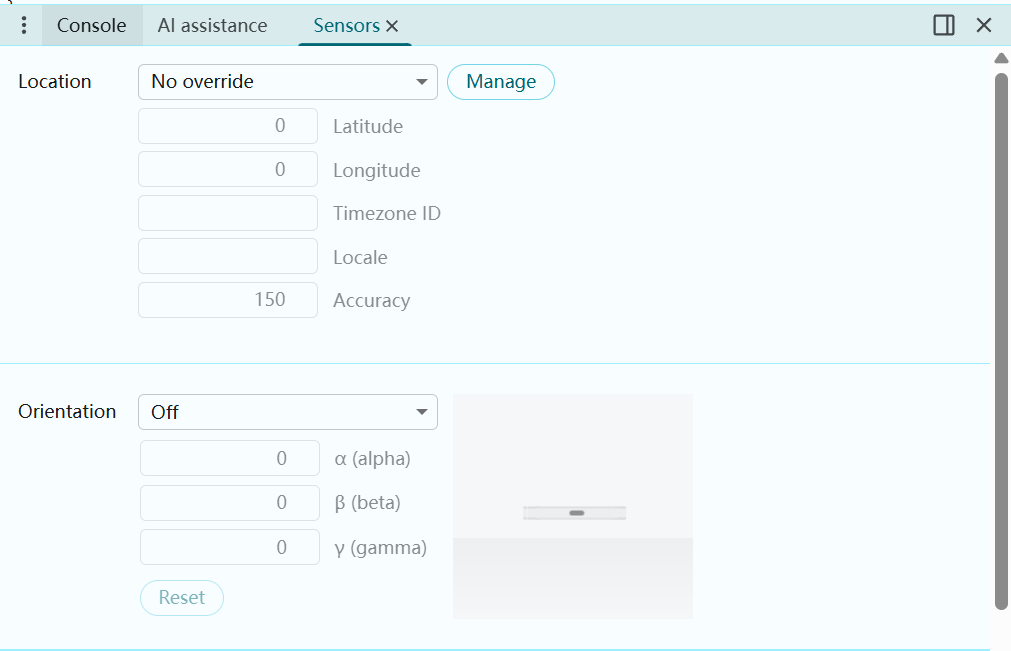Switch to the Console tab
Screen dimensions: 1011x651
click(91, 26)
